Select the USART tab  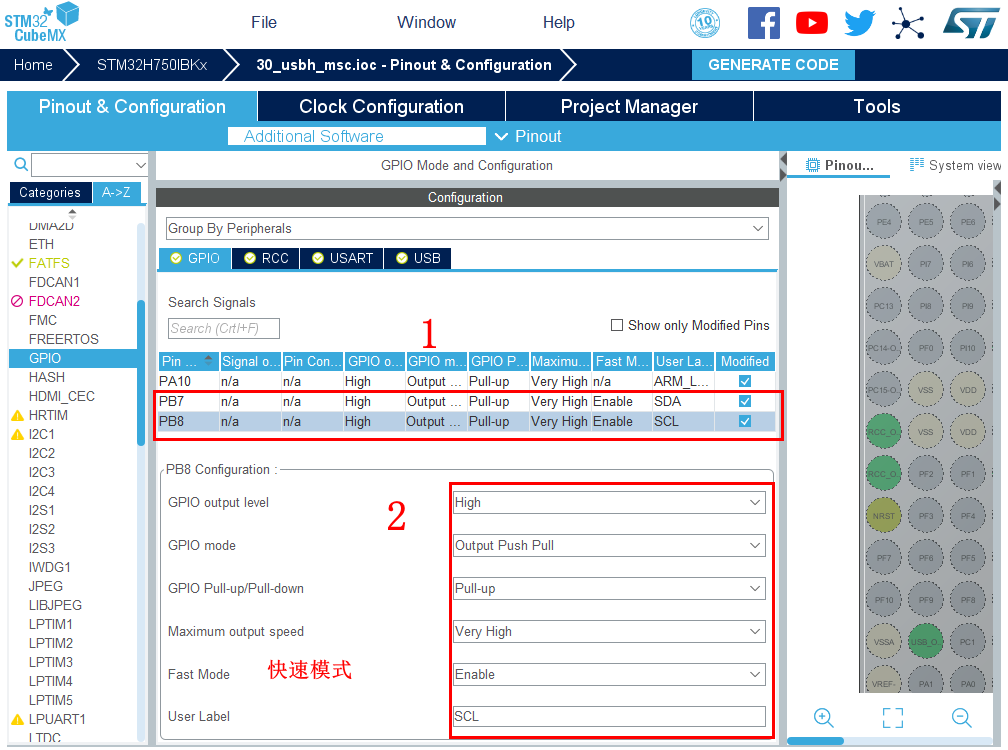[x=342, y=258]
